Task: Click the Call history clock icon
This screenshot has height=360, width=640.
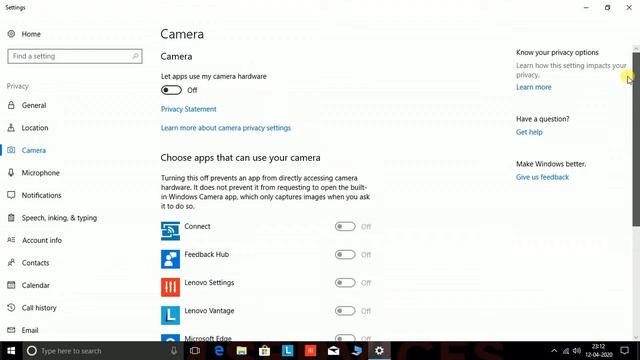Action: point(11,307)
